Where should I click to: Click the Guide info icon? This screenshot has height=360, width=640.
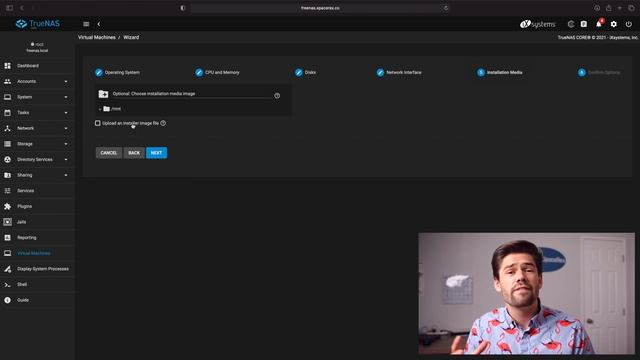pyautogui.click(x=7, y=300)
